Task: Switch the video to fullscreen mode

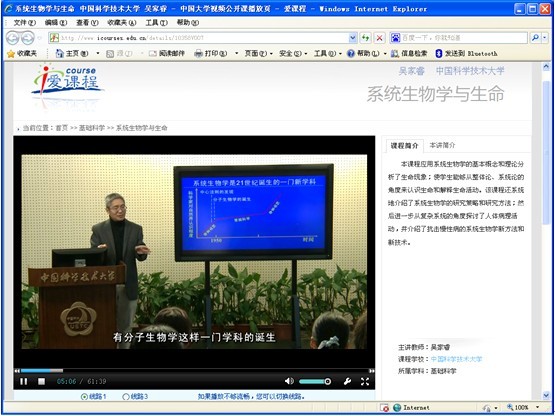Action: (x=365, y=381)
